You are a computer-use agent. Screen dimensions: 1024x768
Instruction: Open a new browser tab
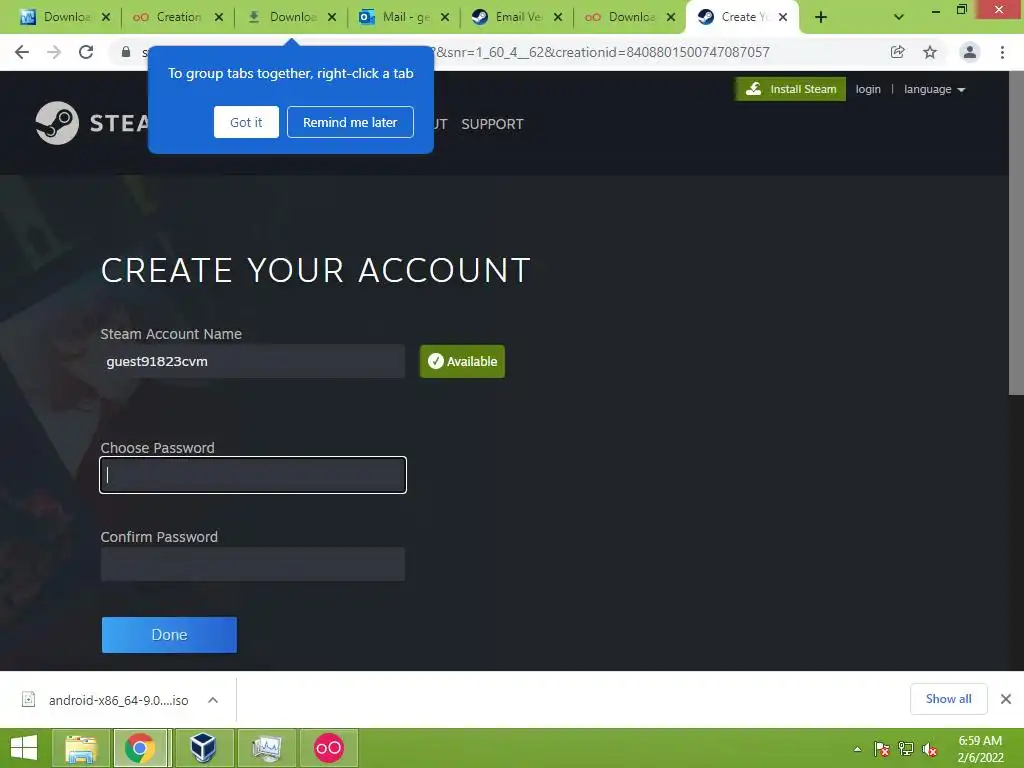coord(821,17)
